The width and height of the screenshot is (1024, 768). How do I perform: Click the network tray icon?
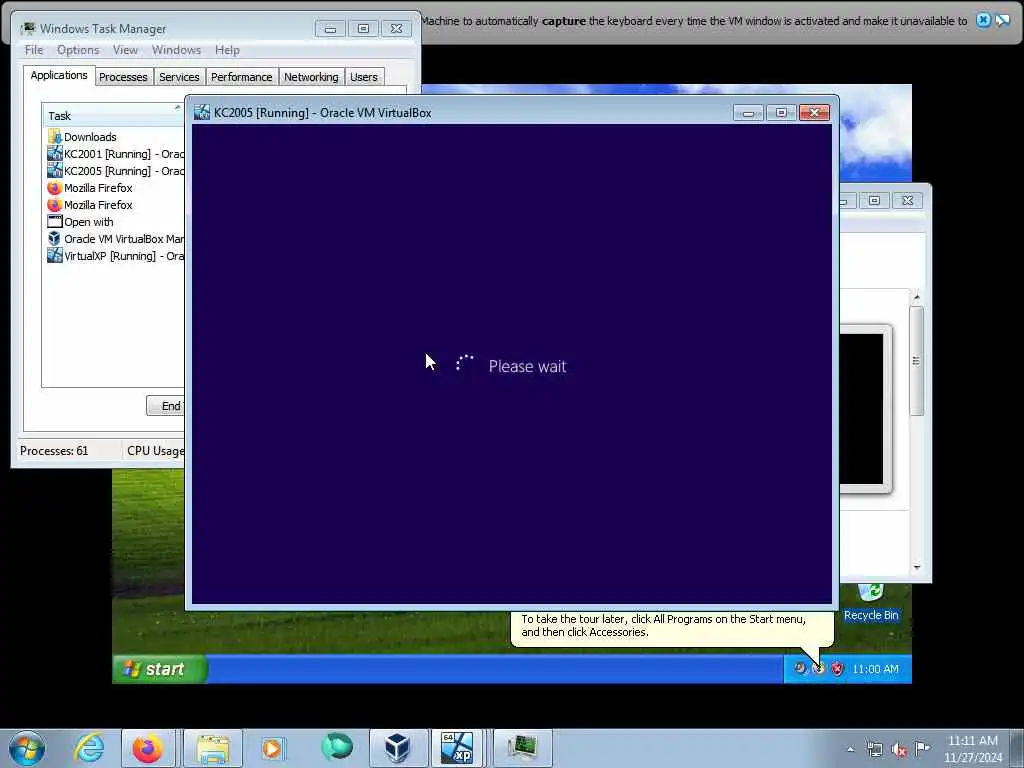click(874, 749)
